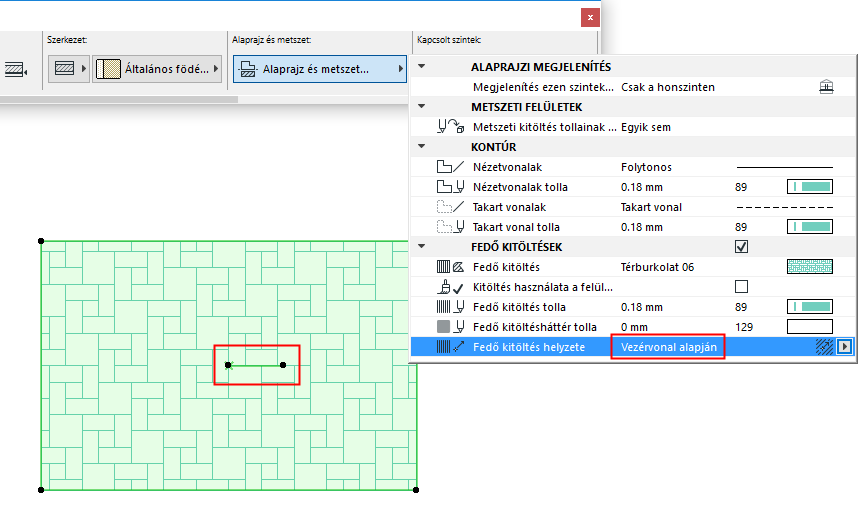This screenshot has width=863, height=513.
Task: Toggle the FEDŐ KITÖLTÉSEK checkbox
Action: 741,247
